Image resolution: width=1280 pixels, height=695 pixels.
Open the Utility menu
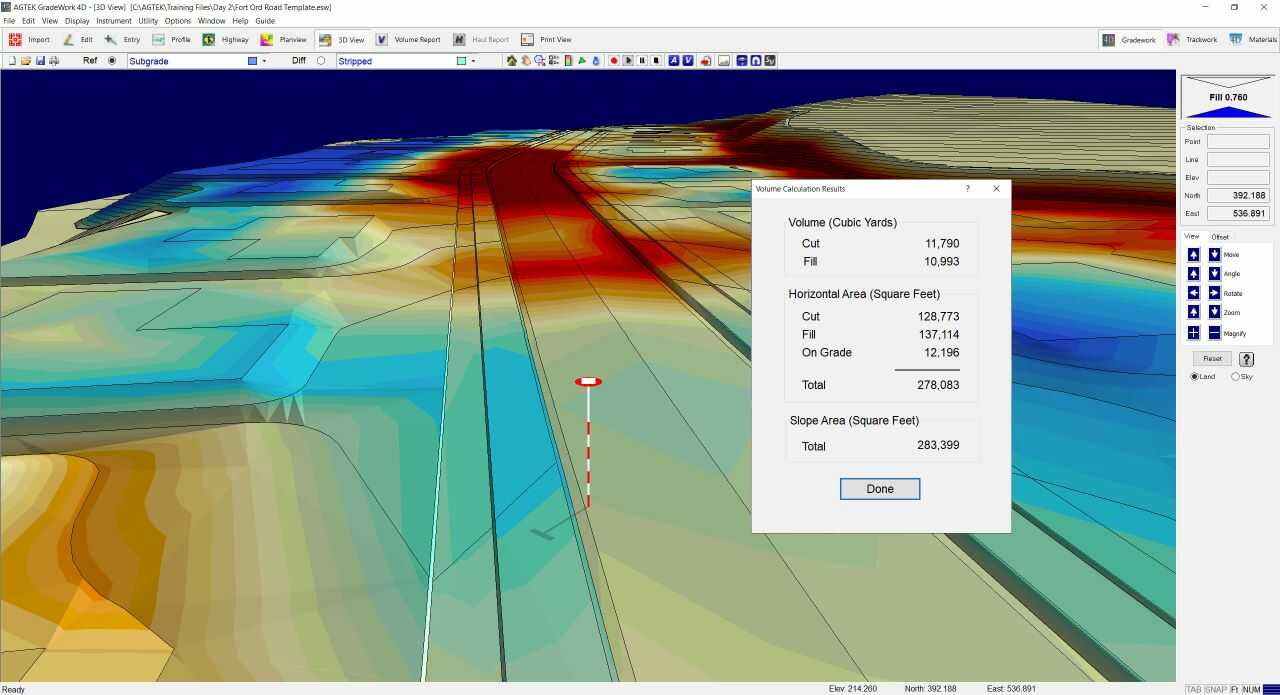point(148,21)
